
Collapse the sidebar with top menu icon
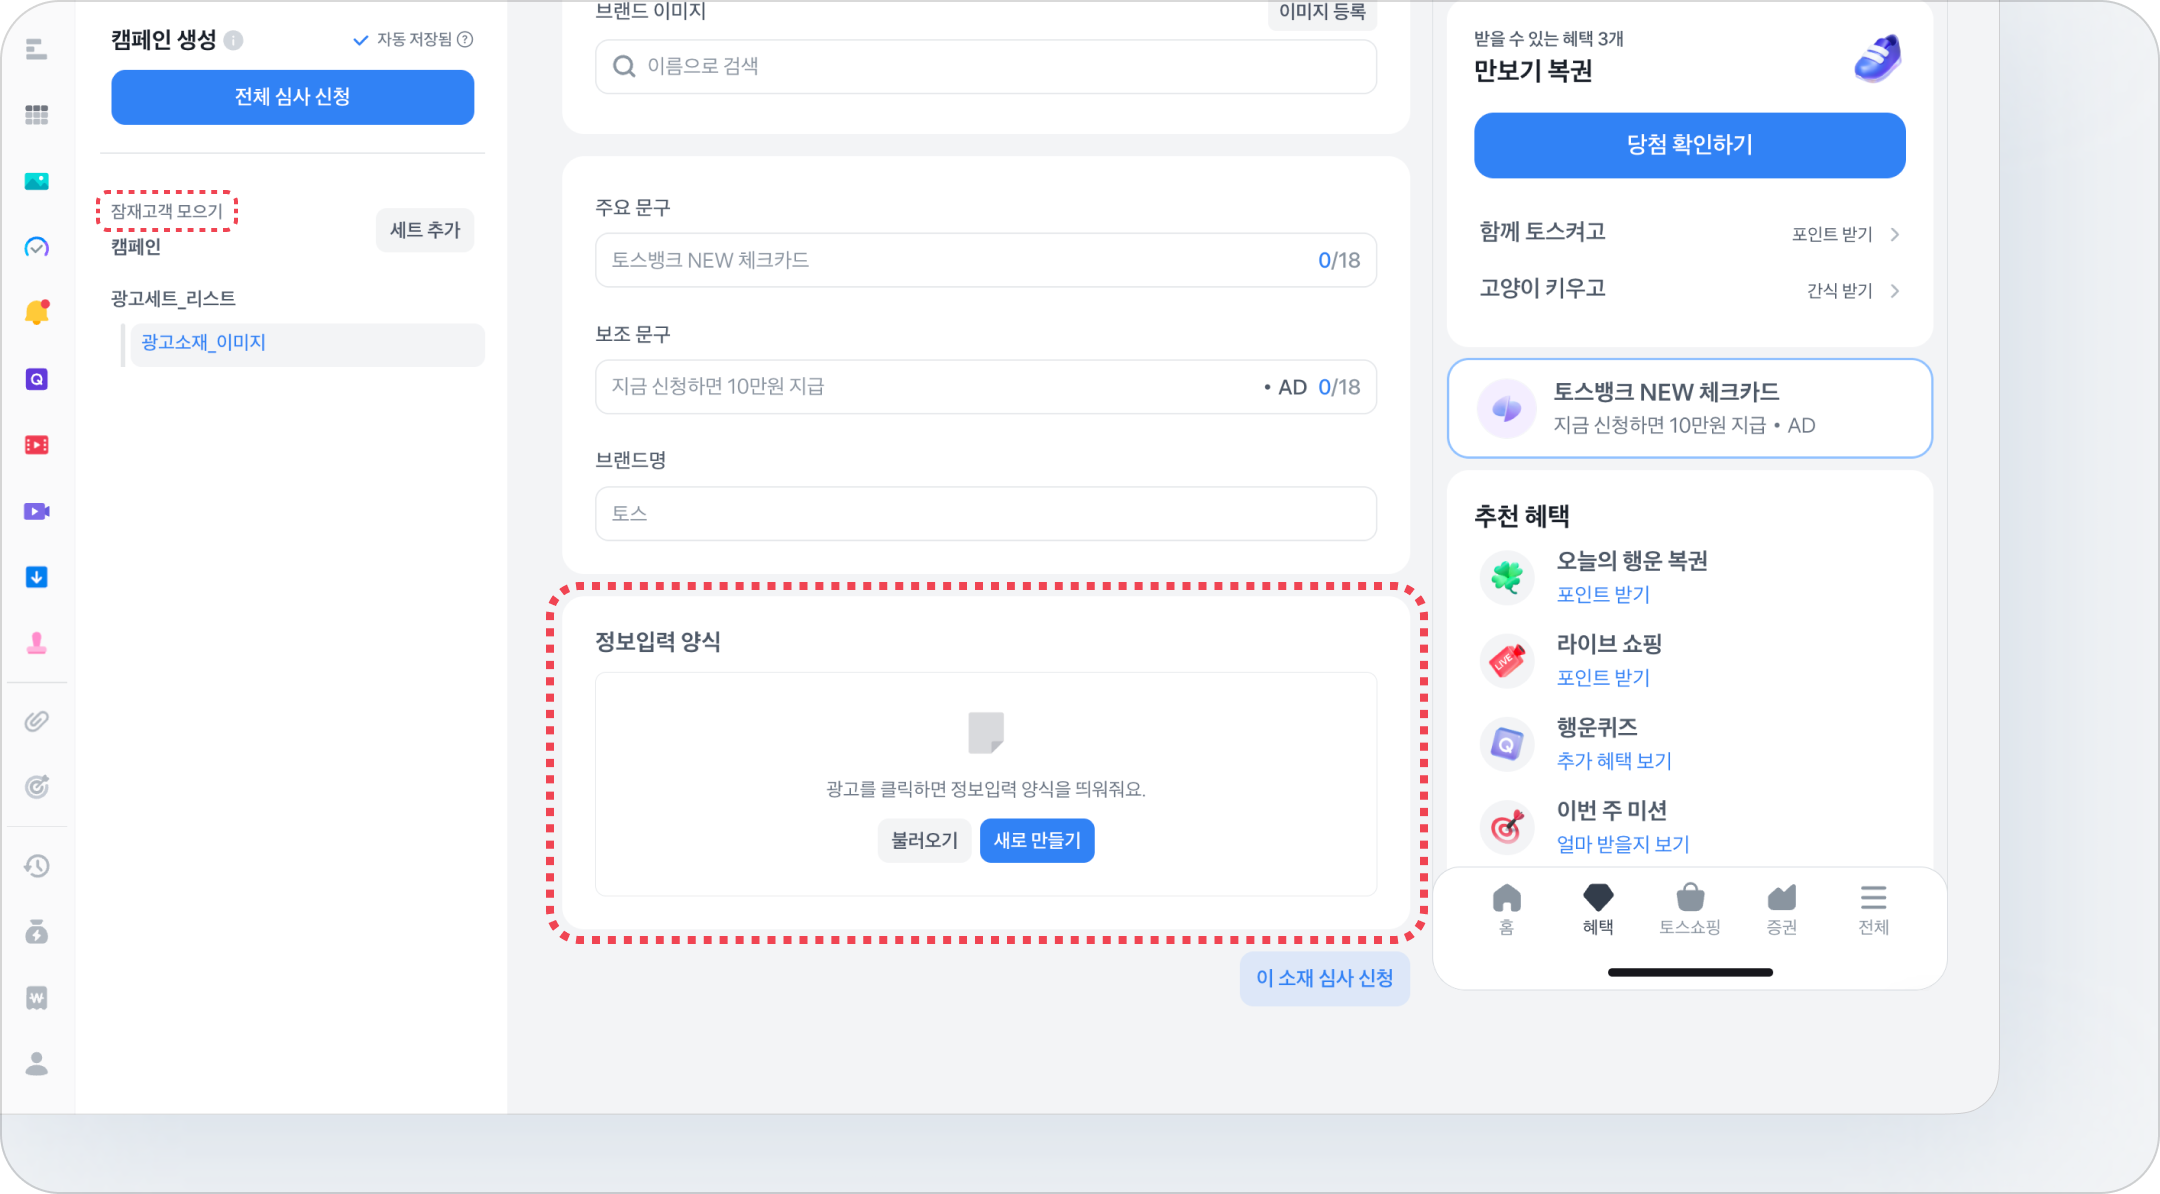pos(37,49)
